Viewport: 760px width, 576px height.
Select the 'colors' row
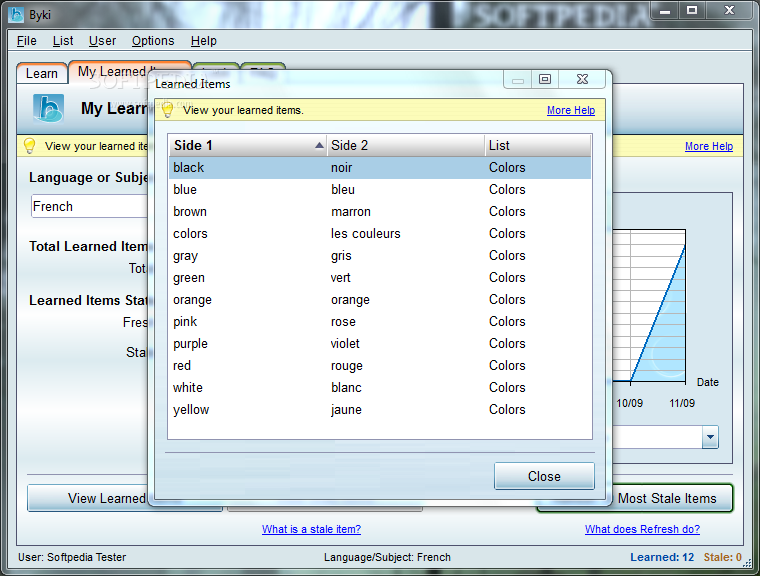(380, 234)
